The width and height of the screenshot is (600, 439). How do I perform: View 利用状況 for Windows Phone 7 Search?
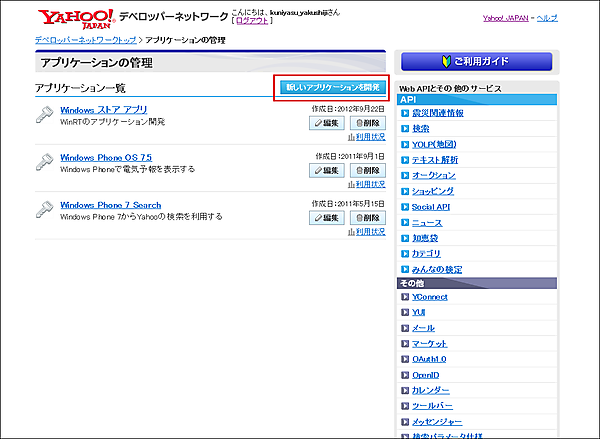370,232
